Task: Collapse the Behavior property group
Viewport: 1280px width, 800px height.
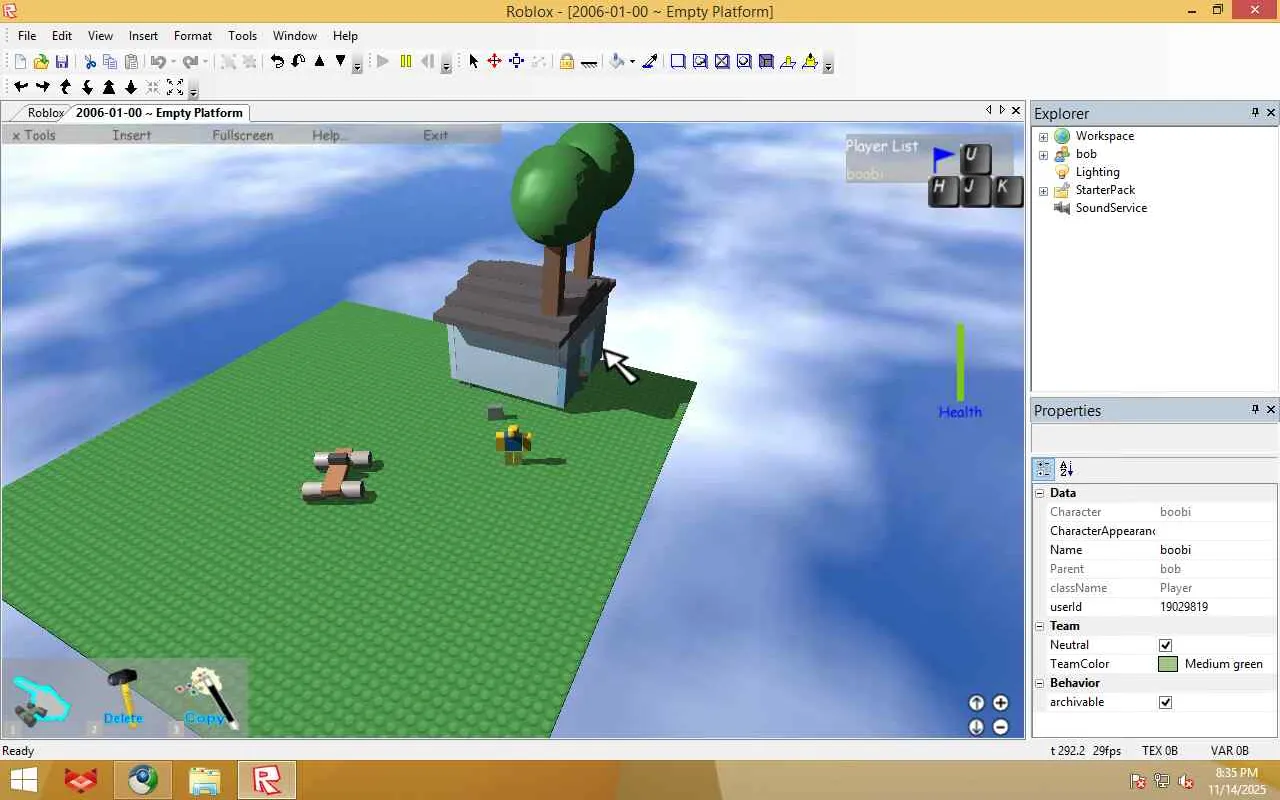Action: coord(1040,683)
